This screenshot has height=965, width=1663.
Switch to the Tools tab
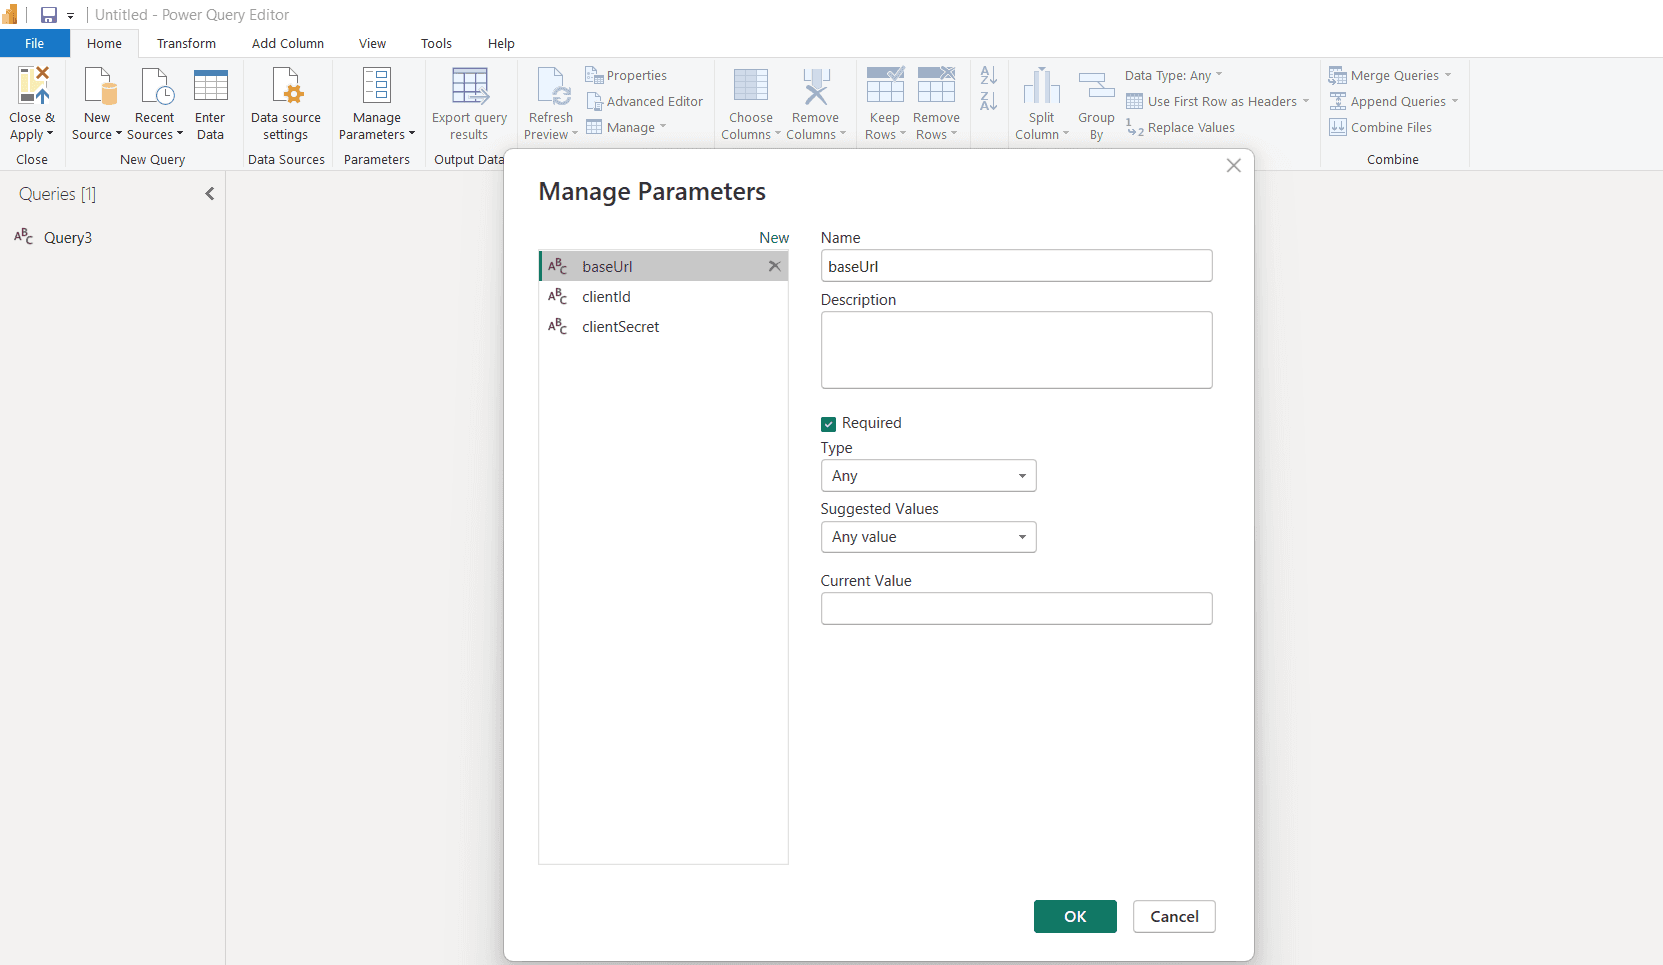coord(437,43)
